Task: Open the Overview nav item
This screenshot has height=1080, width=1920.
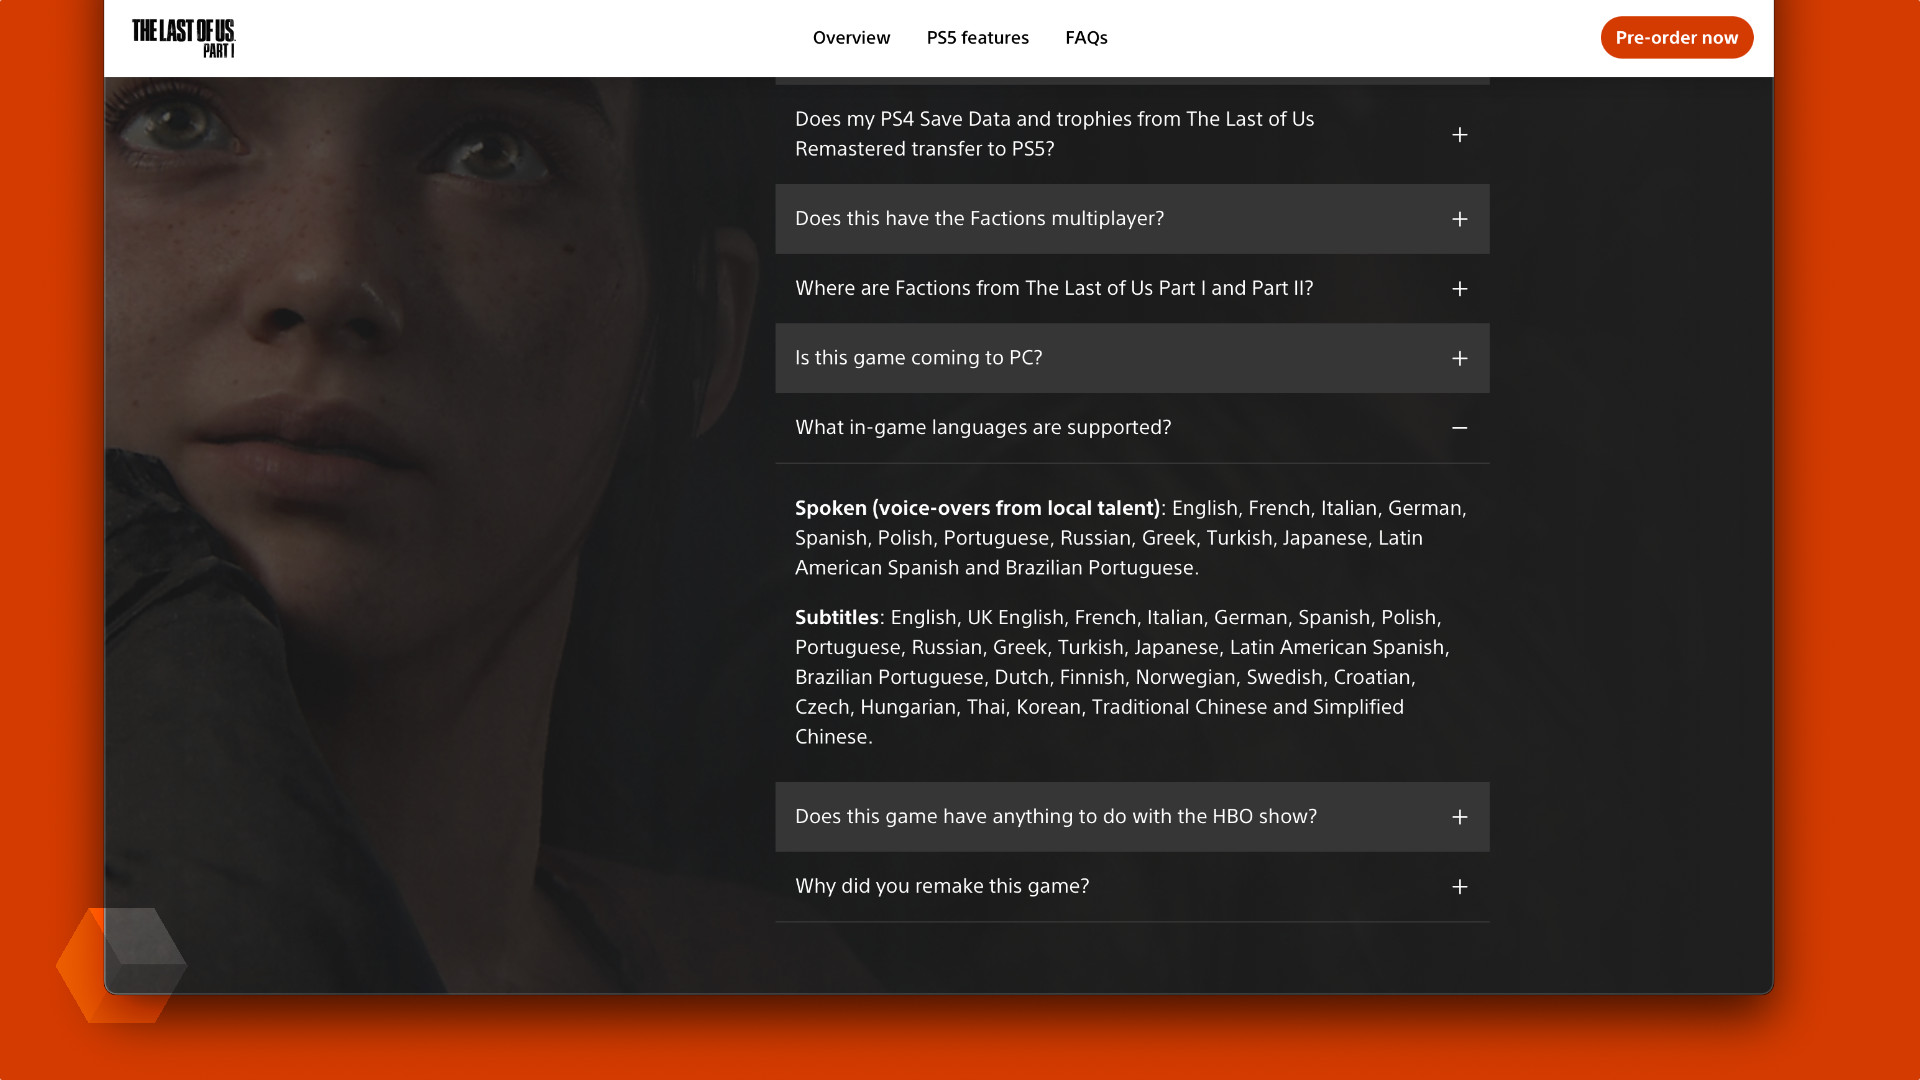Action: (x=851, y=38)
